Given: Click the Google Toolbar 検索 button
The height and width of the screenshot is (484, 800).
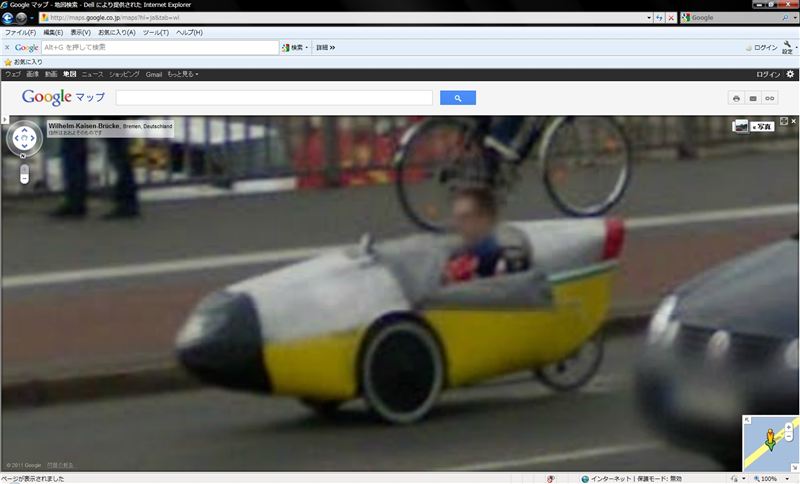Looking at the screenshot, I should 295,47.
